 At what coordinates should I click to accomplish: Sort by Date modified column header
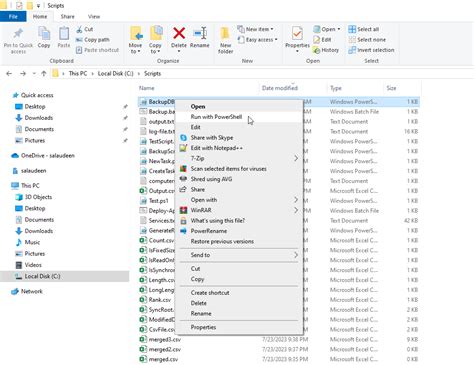click(280, 88)
